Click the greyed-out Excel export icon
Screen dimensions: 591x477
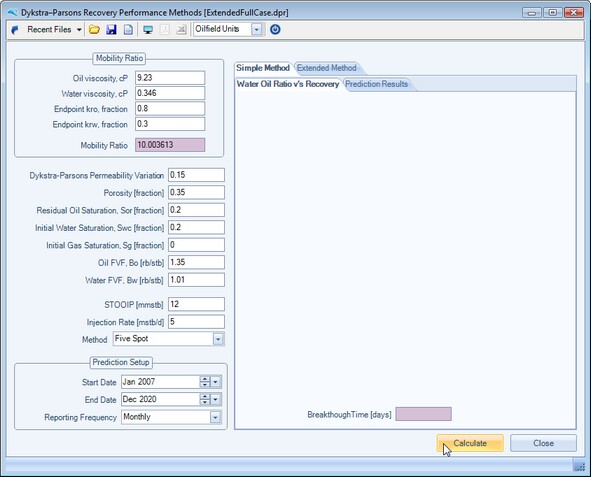pos(181,29)
